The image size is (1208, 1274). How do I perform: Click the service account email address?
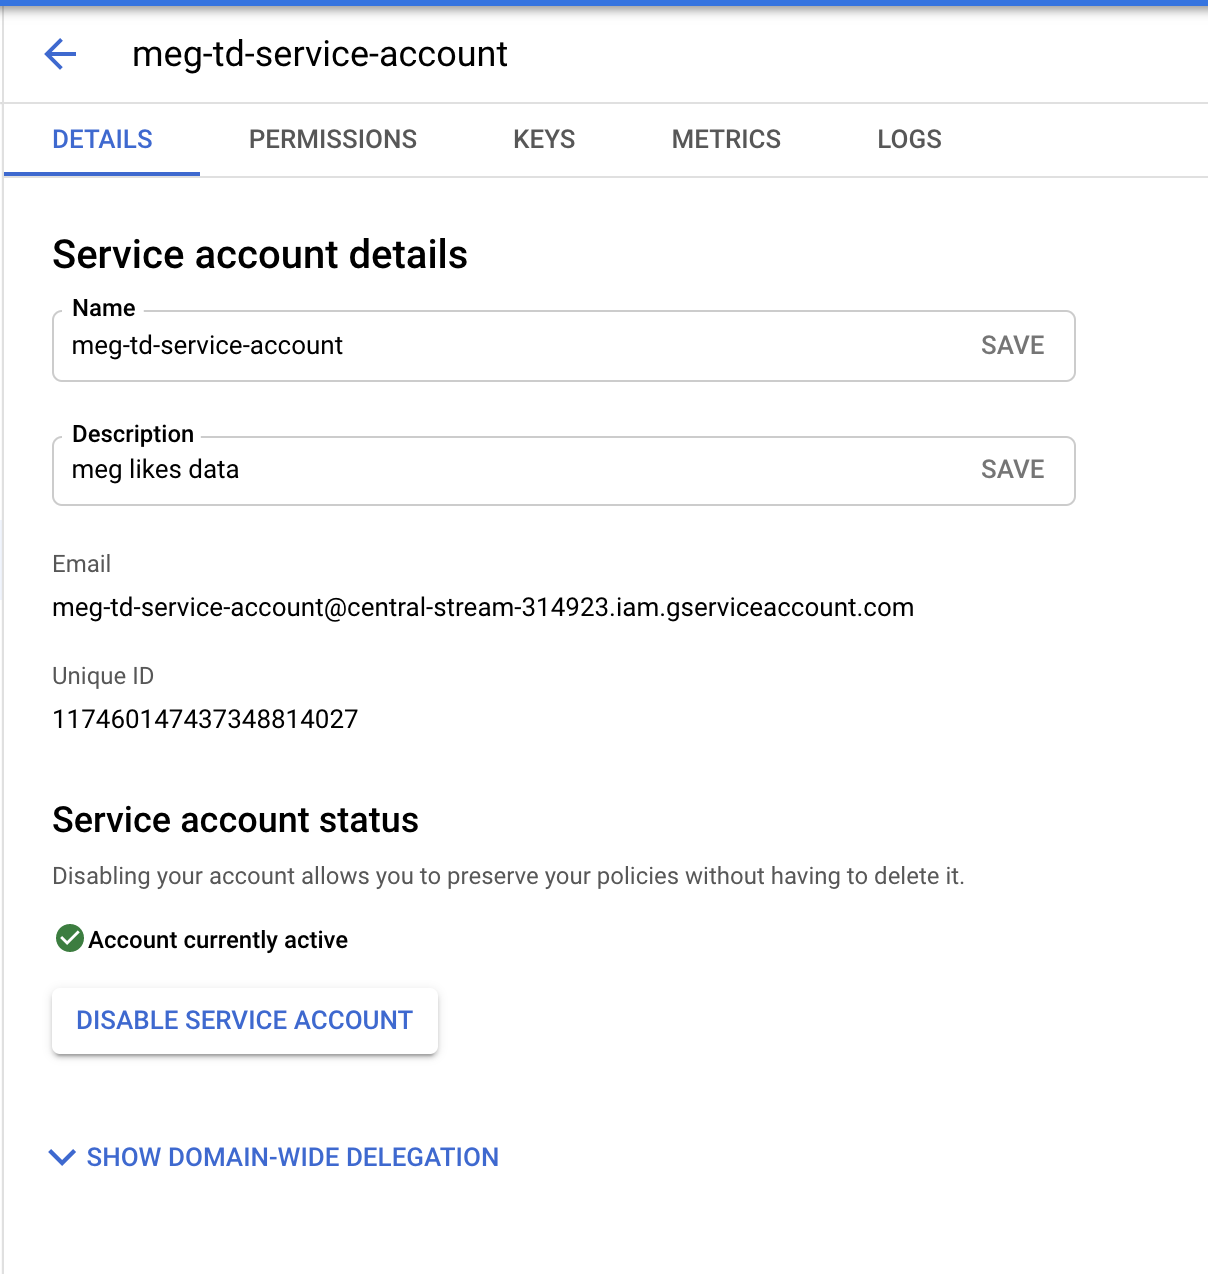pos(483,608)
